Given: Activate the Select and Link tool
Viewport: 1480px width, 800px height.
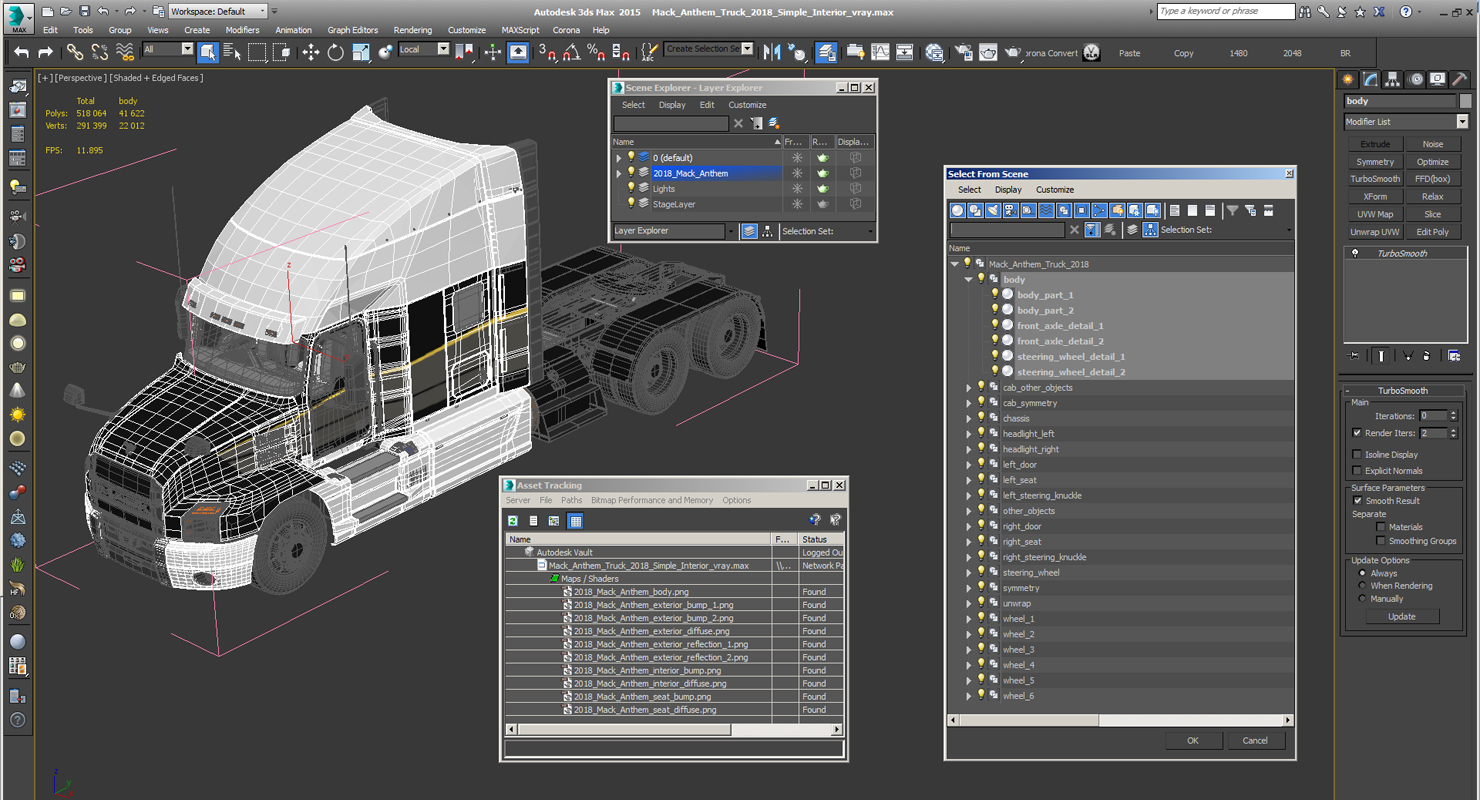Looking at the screenshot, I should (75, 53).
